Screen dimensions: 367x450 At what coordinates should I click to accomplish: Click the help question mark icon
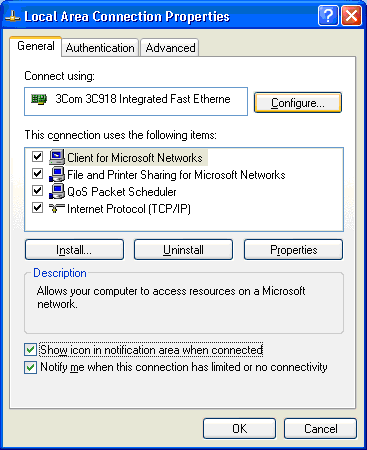coord(328,15)
